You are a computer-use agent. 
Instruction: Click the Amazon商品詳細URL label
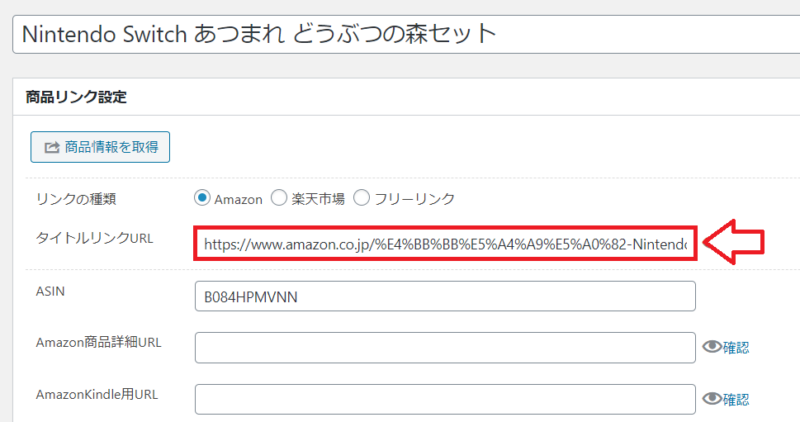pyautogui.click(x=98, y=342)
